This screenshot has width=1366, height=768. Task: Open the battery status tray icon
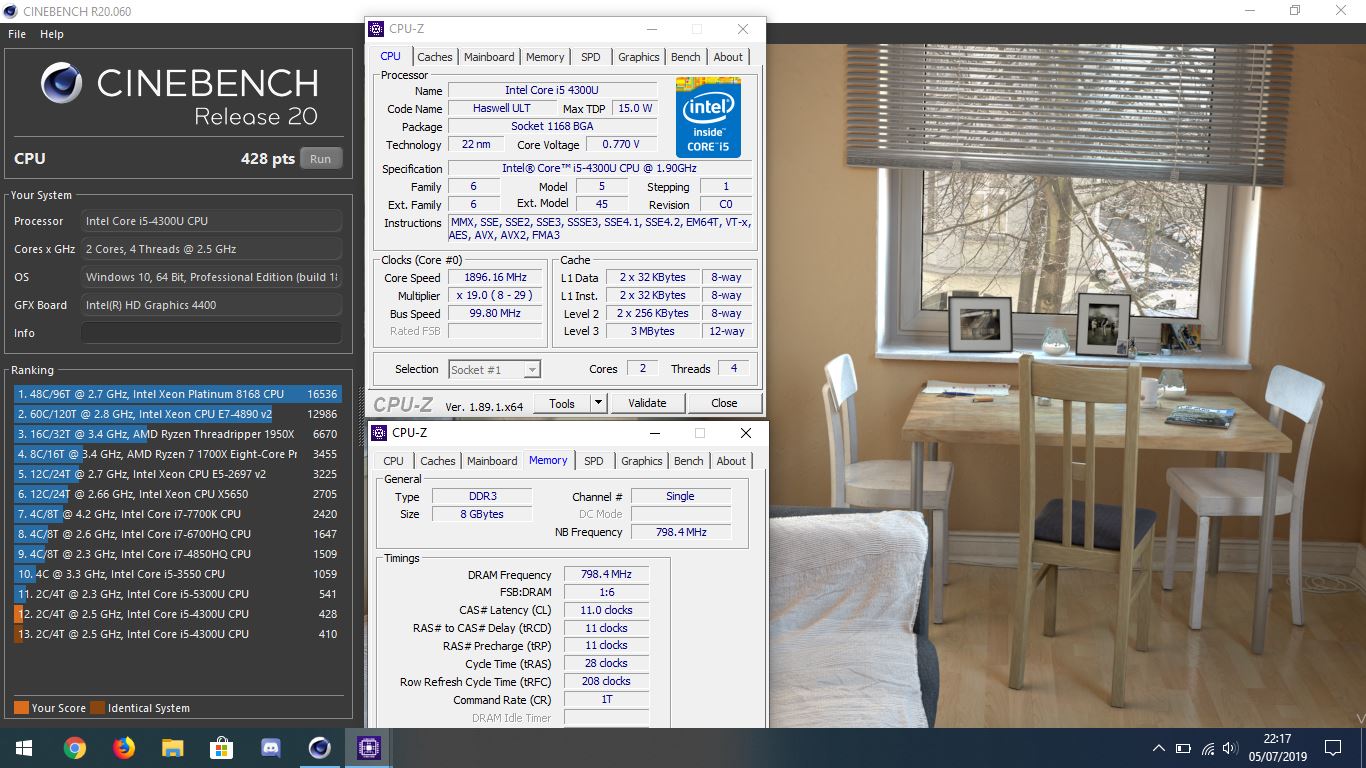(1183, 748)
